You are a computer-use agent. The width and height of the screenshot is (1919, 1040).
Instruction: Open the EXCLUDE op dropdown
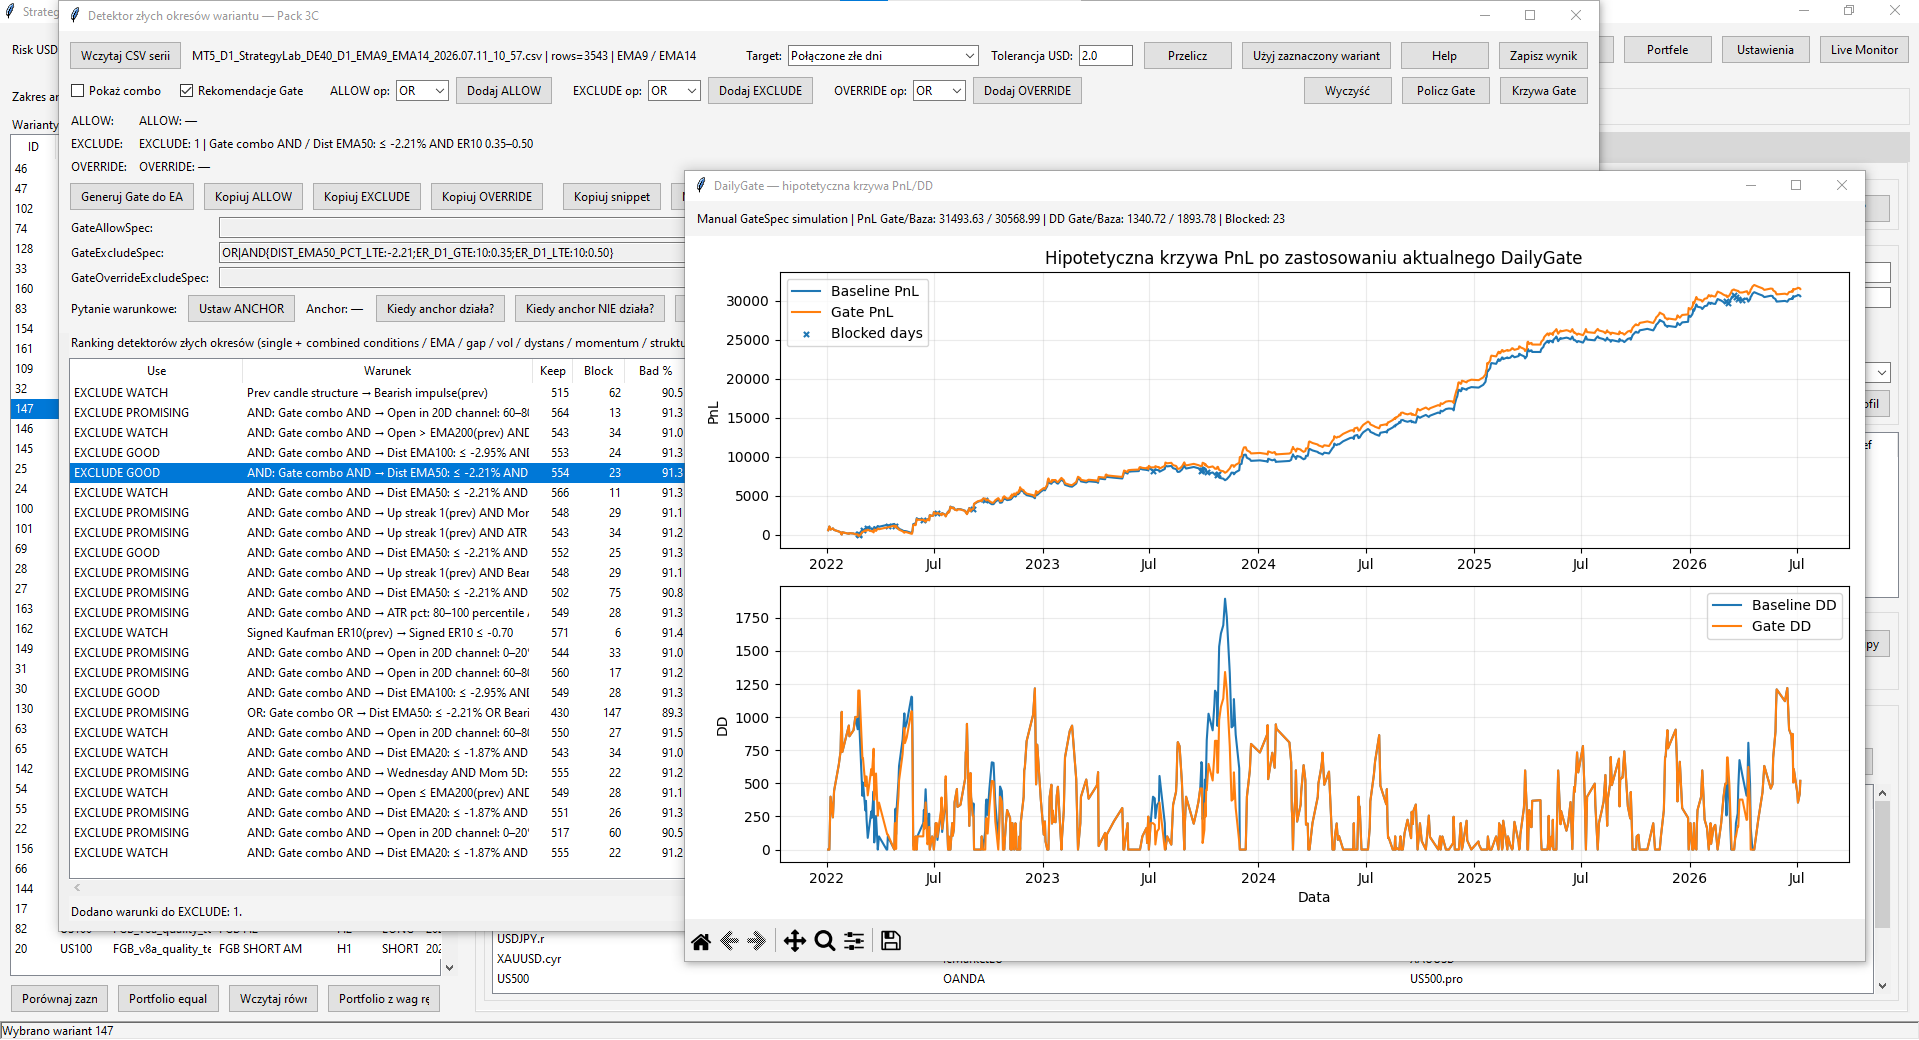coord(674,91)
